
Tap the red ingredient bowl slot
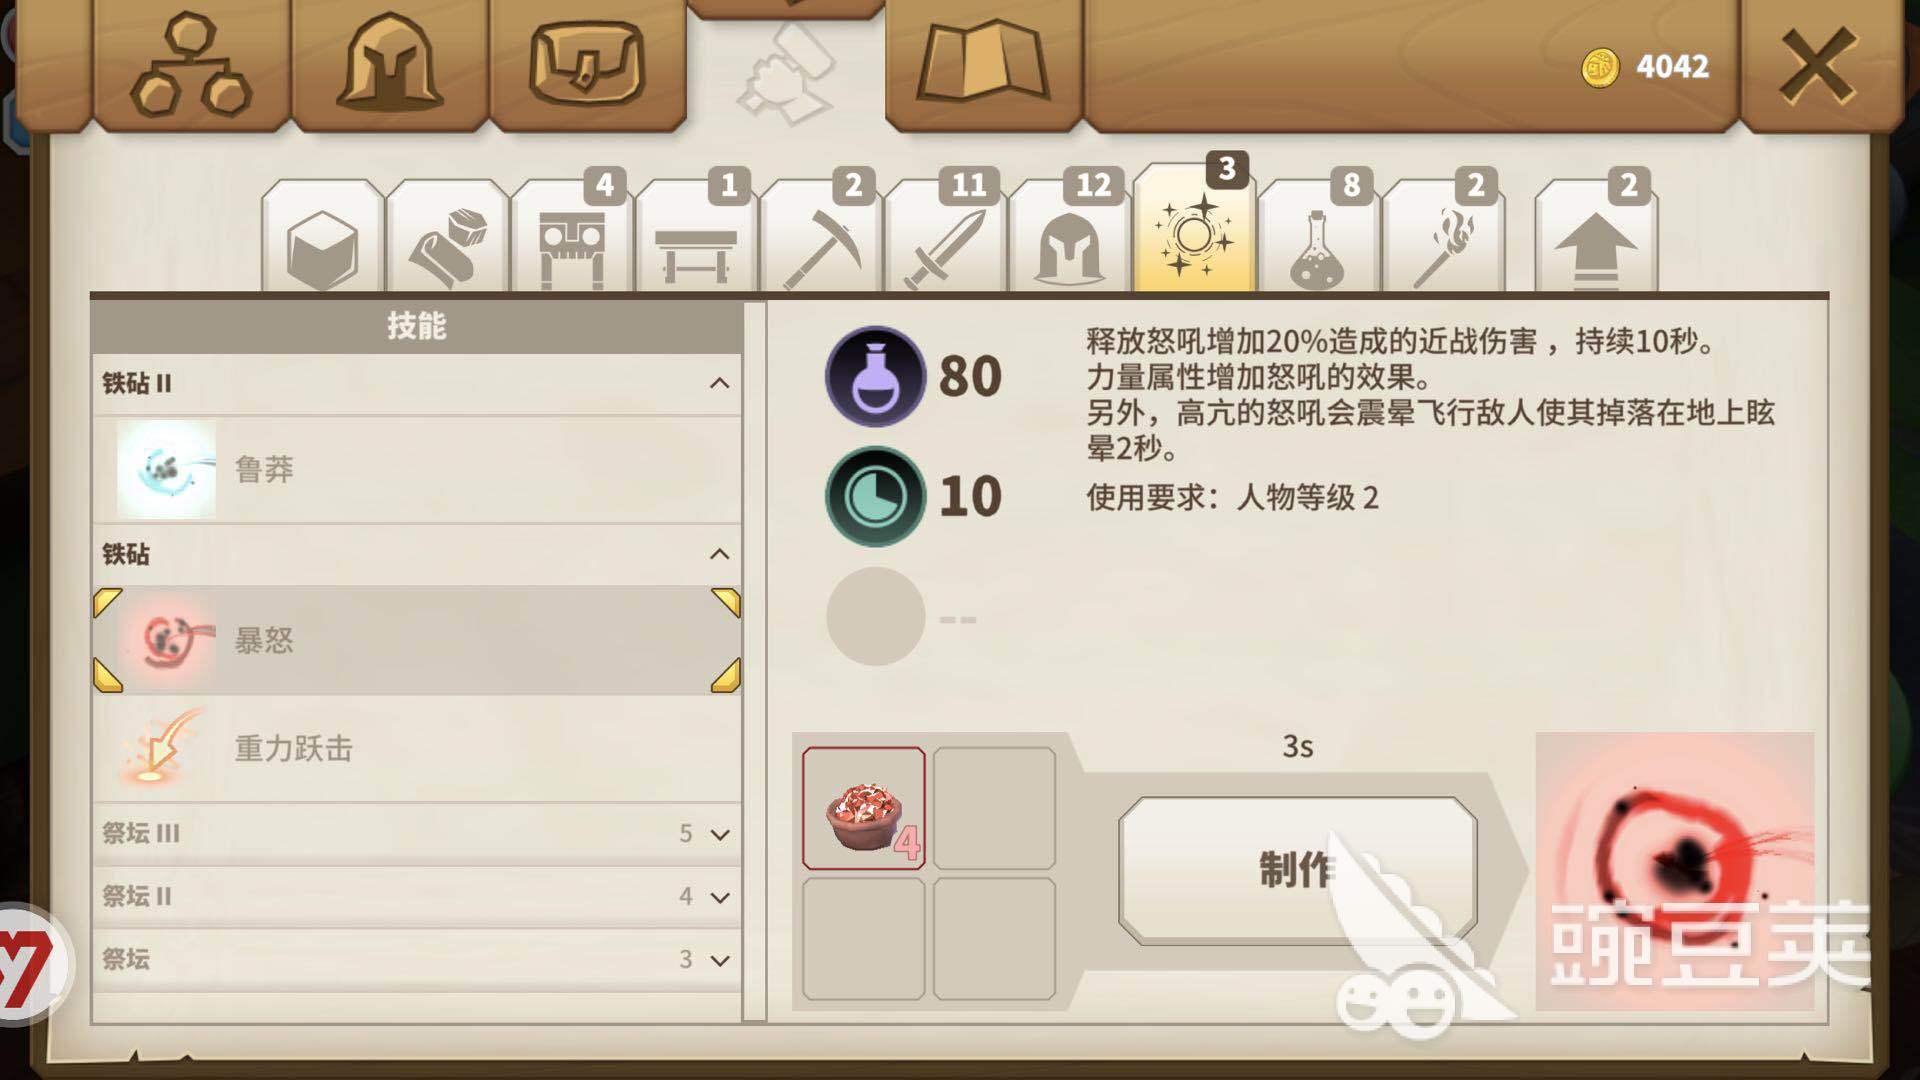[x=864, y=808]
